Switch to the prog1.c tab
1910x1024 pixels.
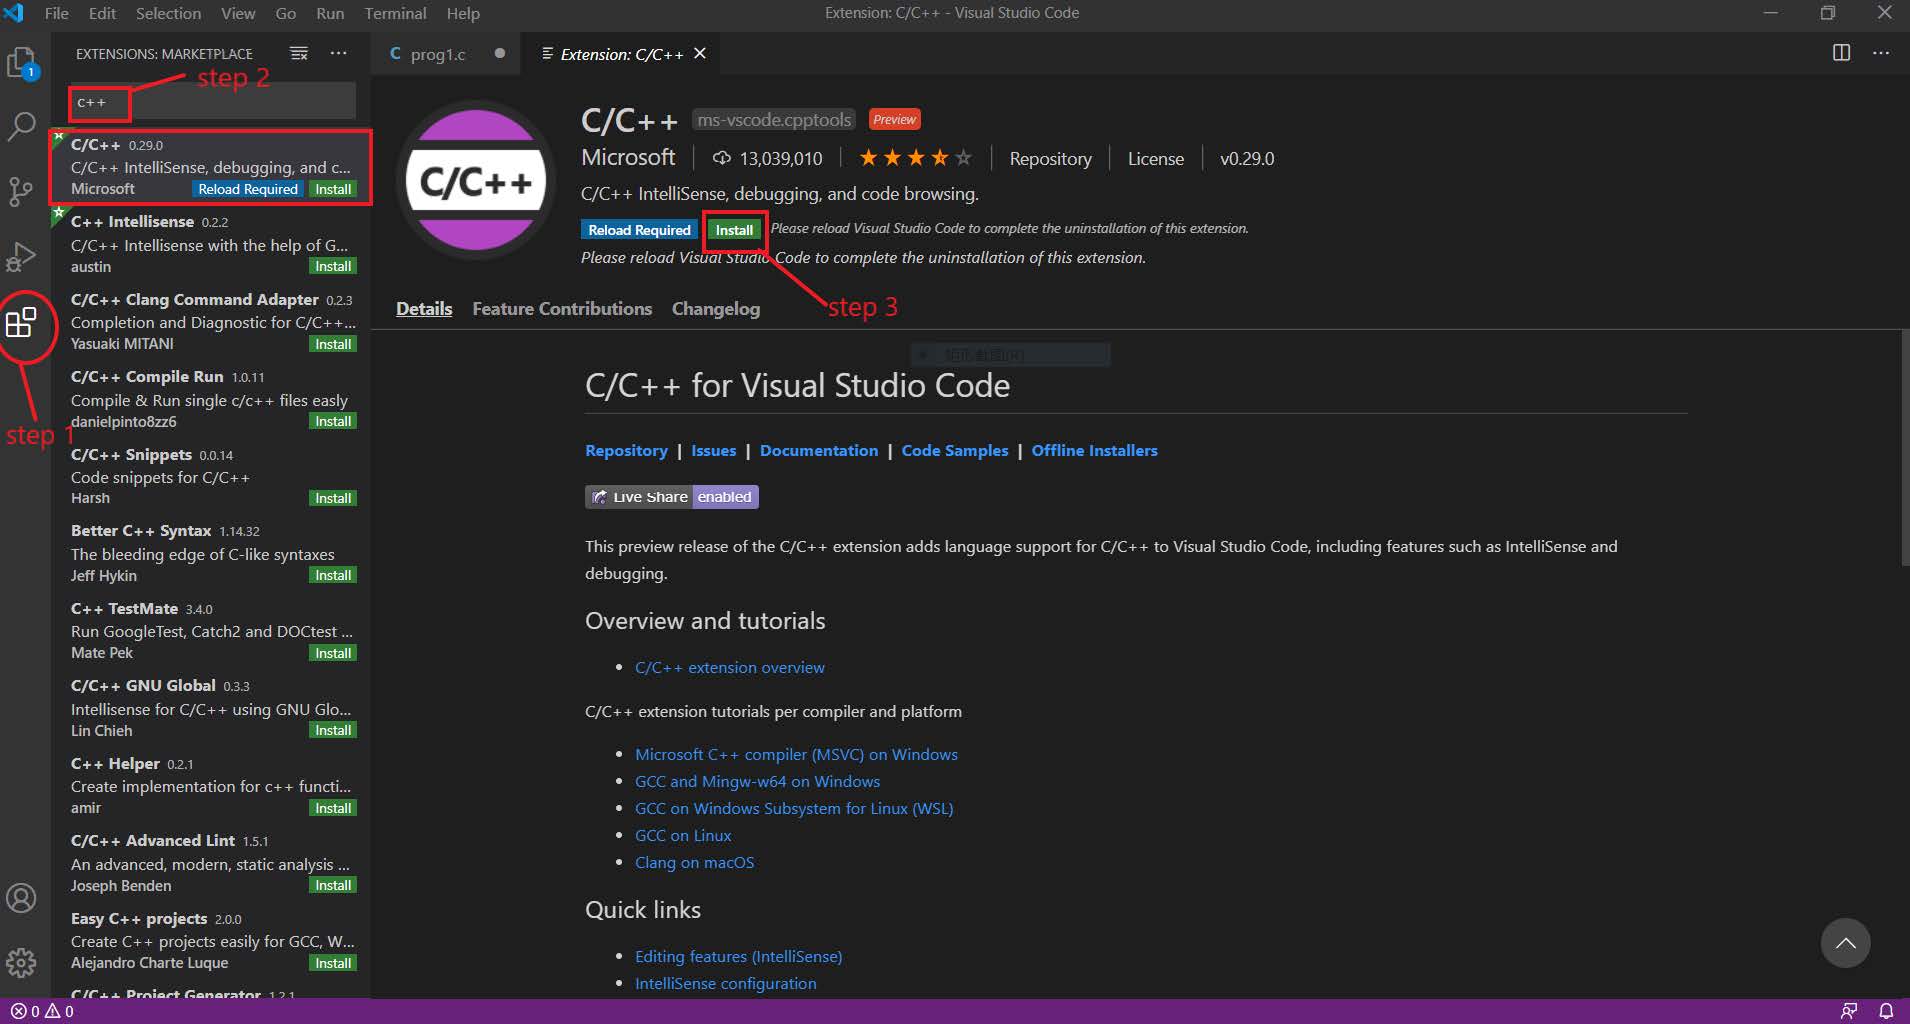(x=437, y=53)
